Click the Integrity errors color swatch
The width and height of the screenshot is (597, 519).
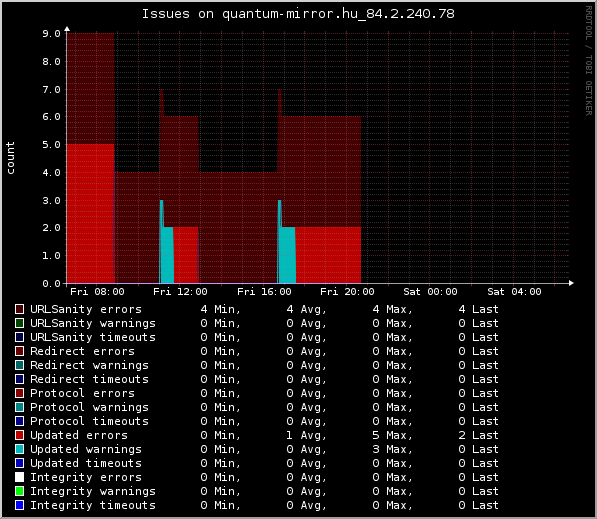point(19,477)
